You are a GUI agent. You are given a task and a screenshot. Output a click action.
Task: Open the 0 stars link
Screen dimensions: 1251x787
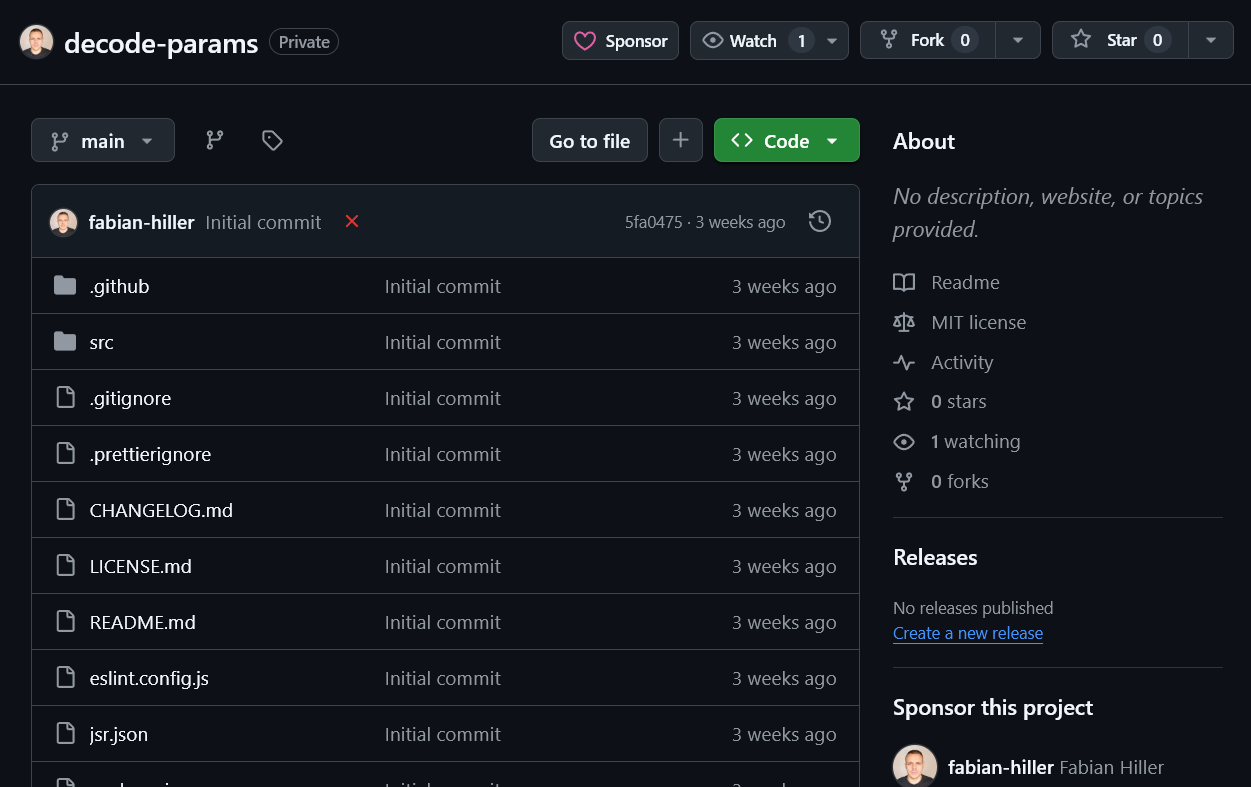pyautogui.click(x=958, y=401)
